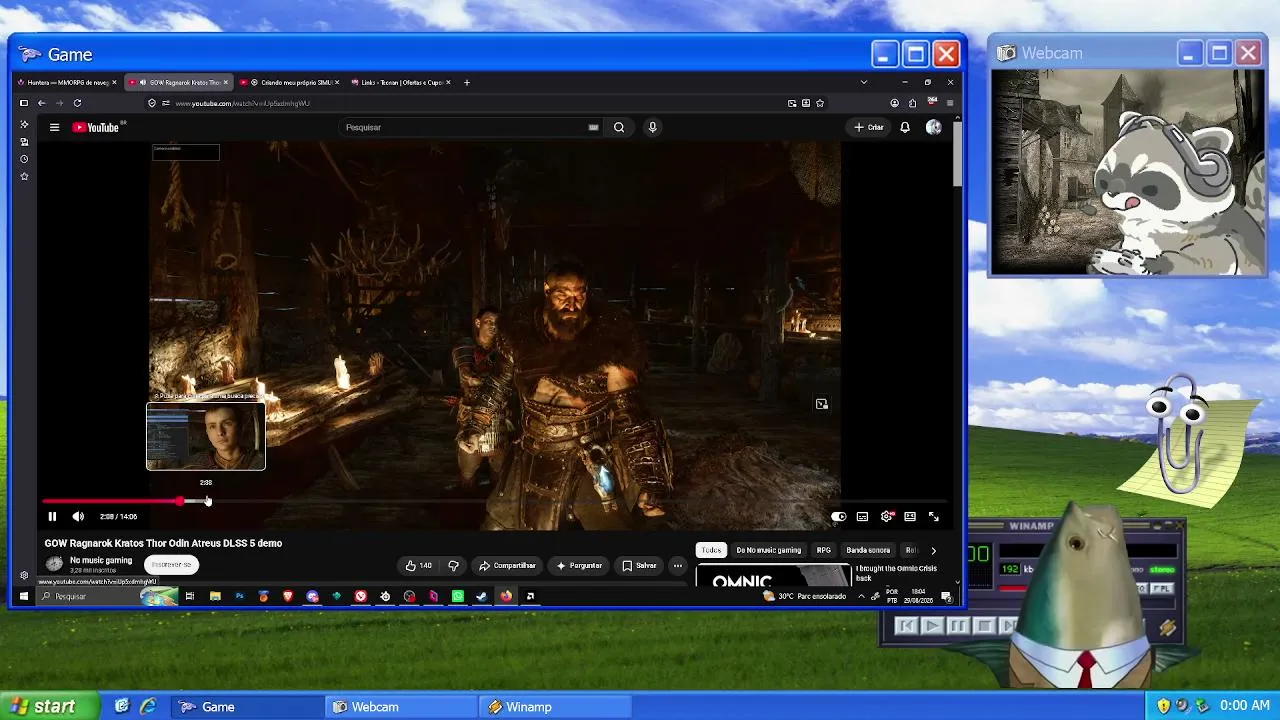This screenshot has width=1280, height=720.
Task: Open the browser account icon
Action: 894,103
